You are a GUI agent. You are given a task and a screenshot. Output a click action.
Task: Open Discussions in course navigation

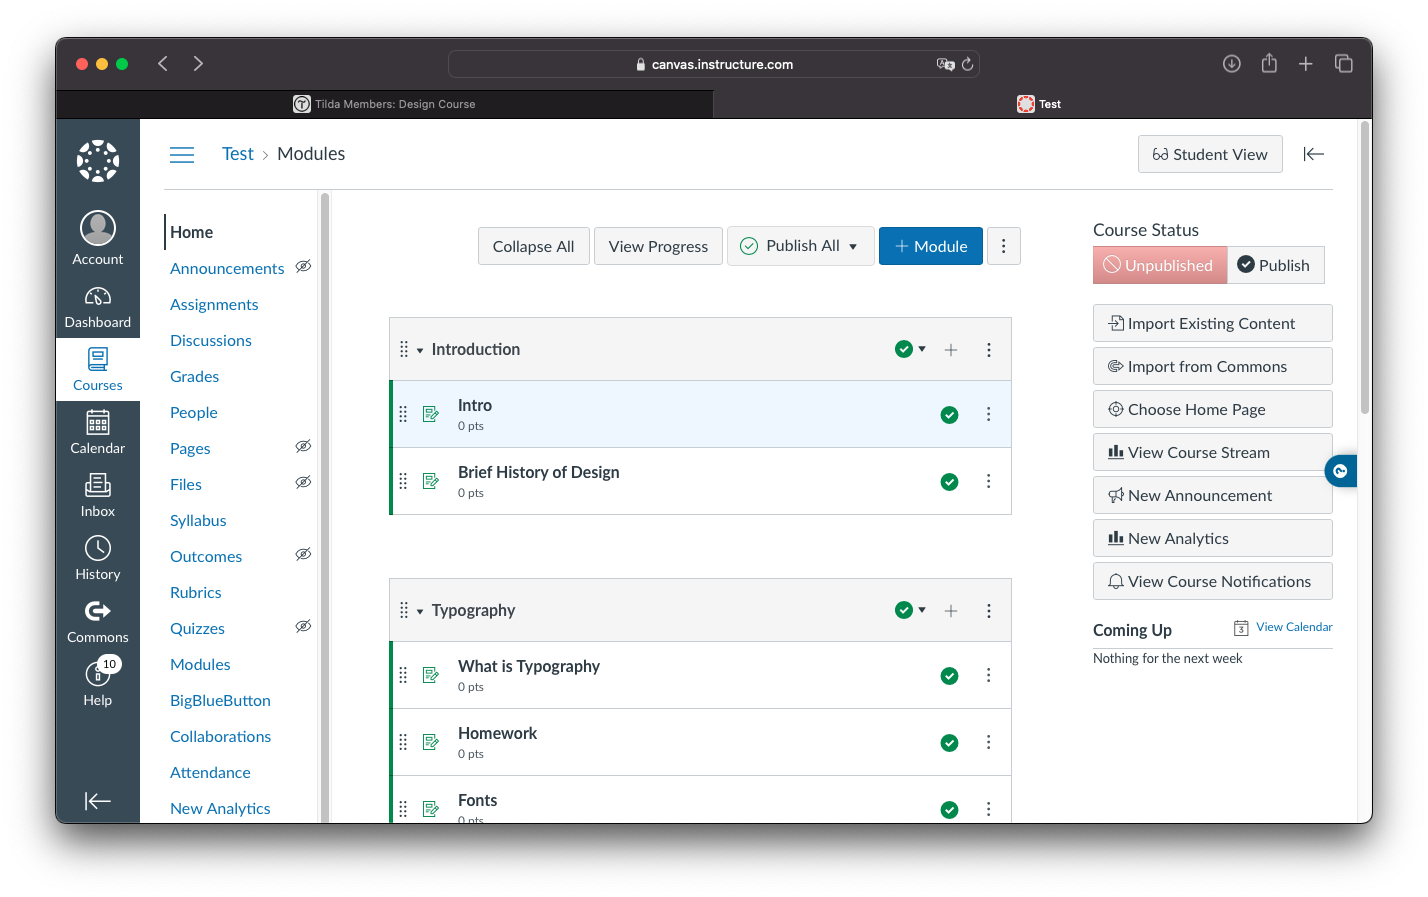point(211,340)
